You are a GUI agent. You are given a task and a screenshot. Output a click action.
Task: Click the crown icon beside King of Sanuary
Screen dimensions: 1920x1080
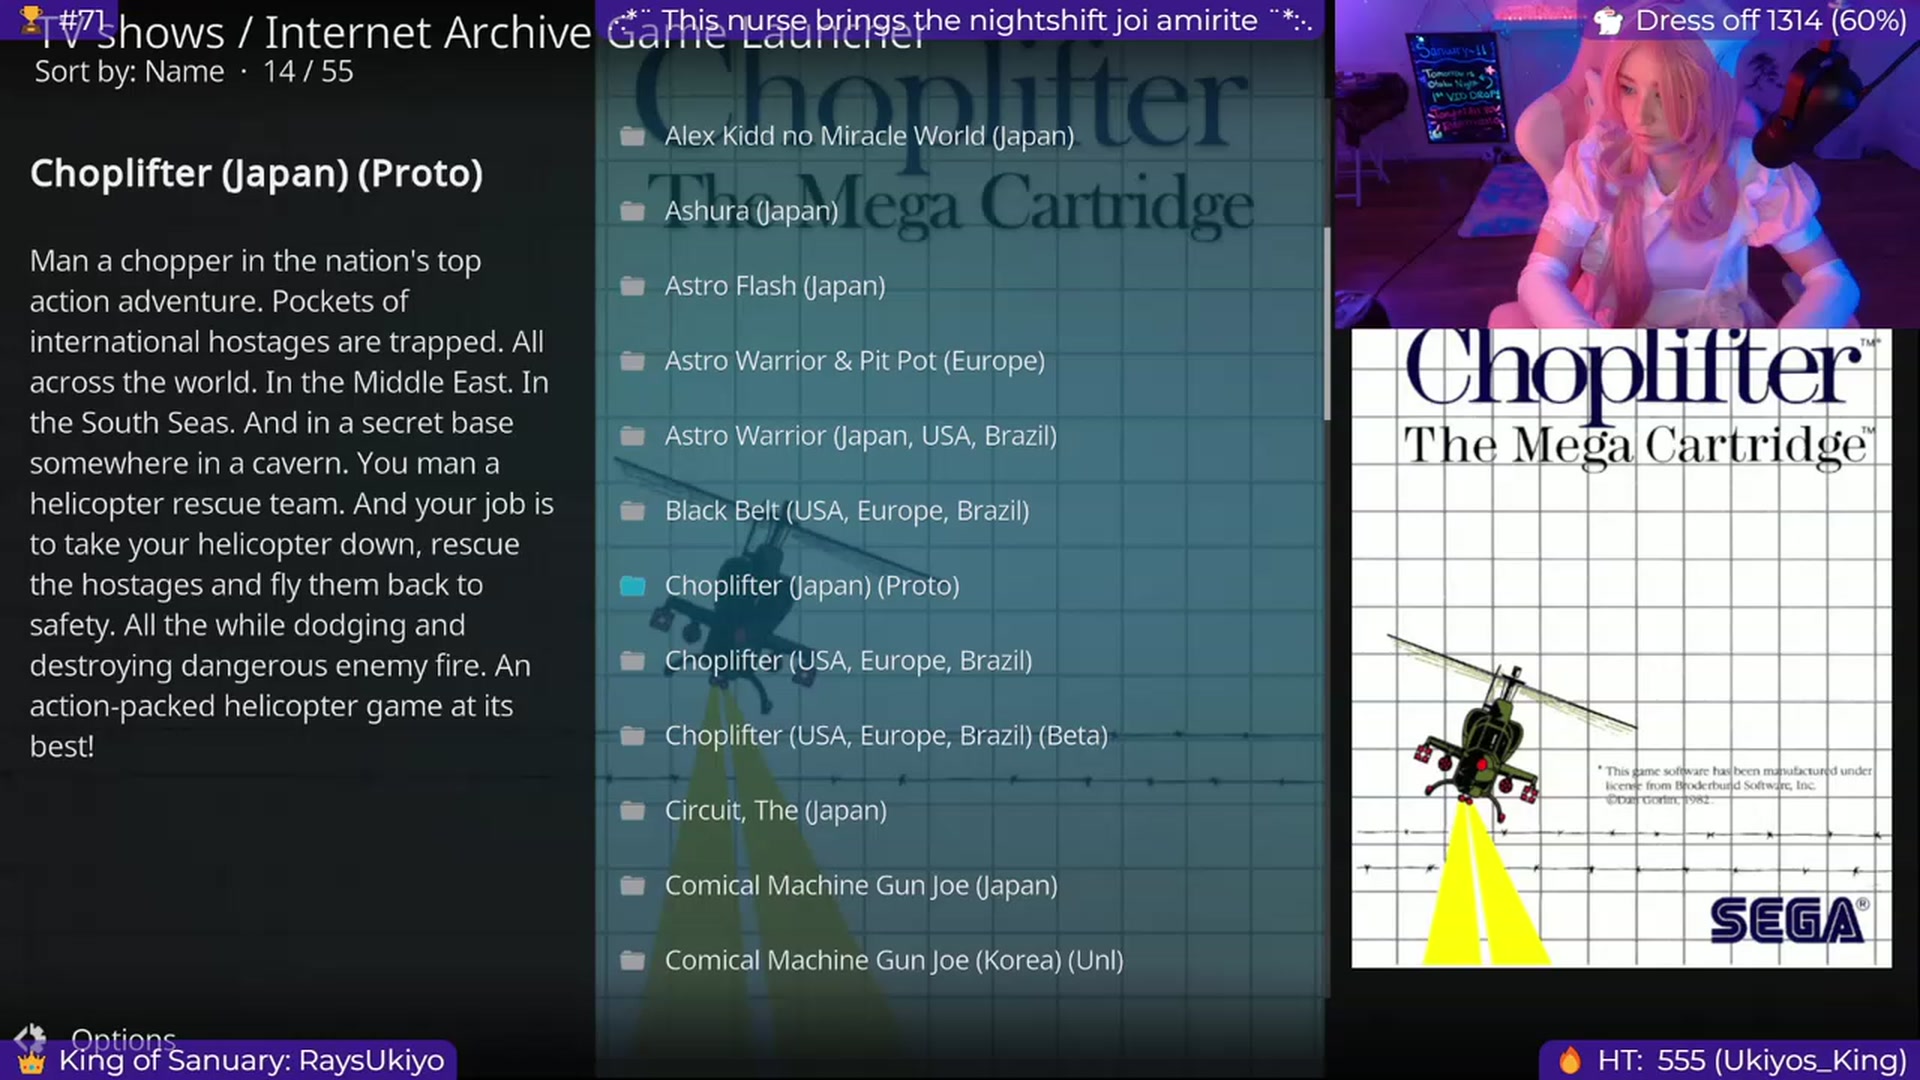[x=31, y=1061]
